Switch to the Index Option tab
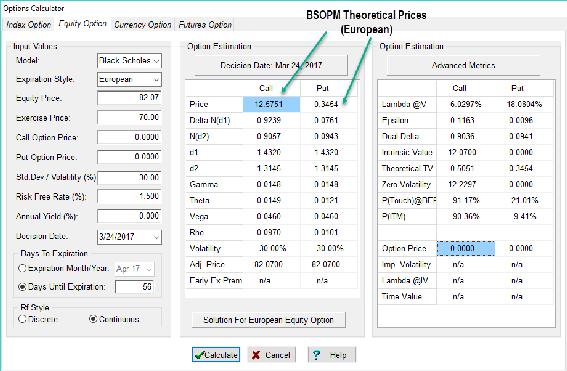567x371 pixels. coord(28,25)
